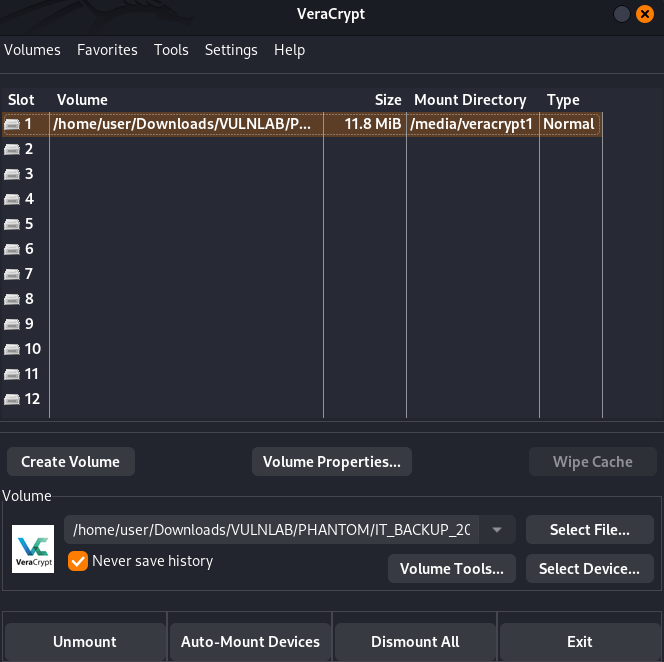
Task: Click the drive icon for slot 11
Action: point(12,374)
